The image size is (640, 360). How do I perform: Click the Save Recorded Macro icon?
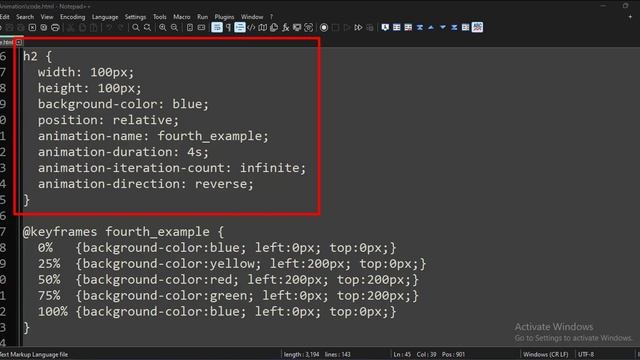pyautogui.click(x=370, y=28)
